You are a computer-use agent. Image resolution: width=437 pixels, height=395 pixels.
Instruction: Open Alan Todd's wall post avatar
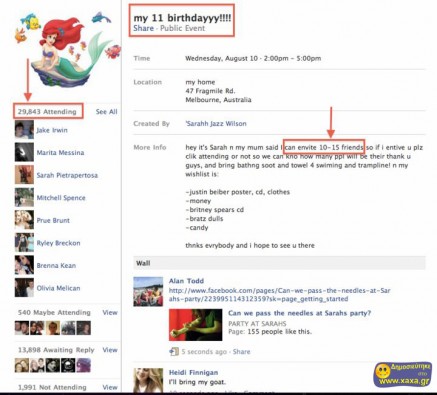coord(148,292)
